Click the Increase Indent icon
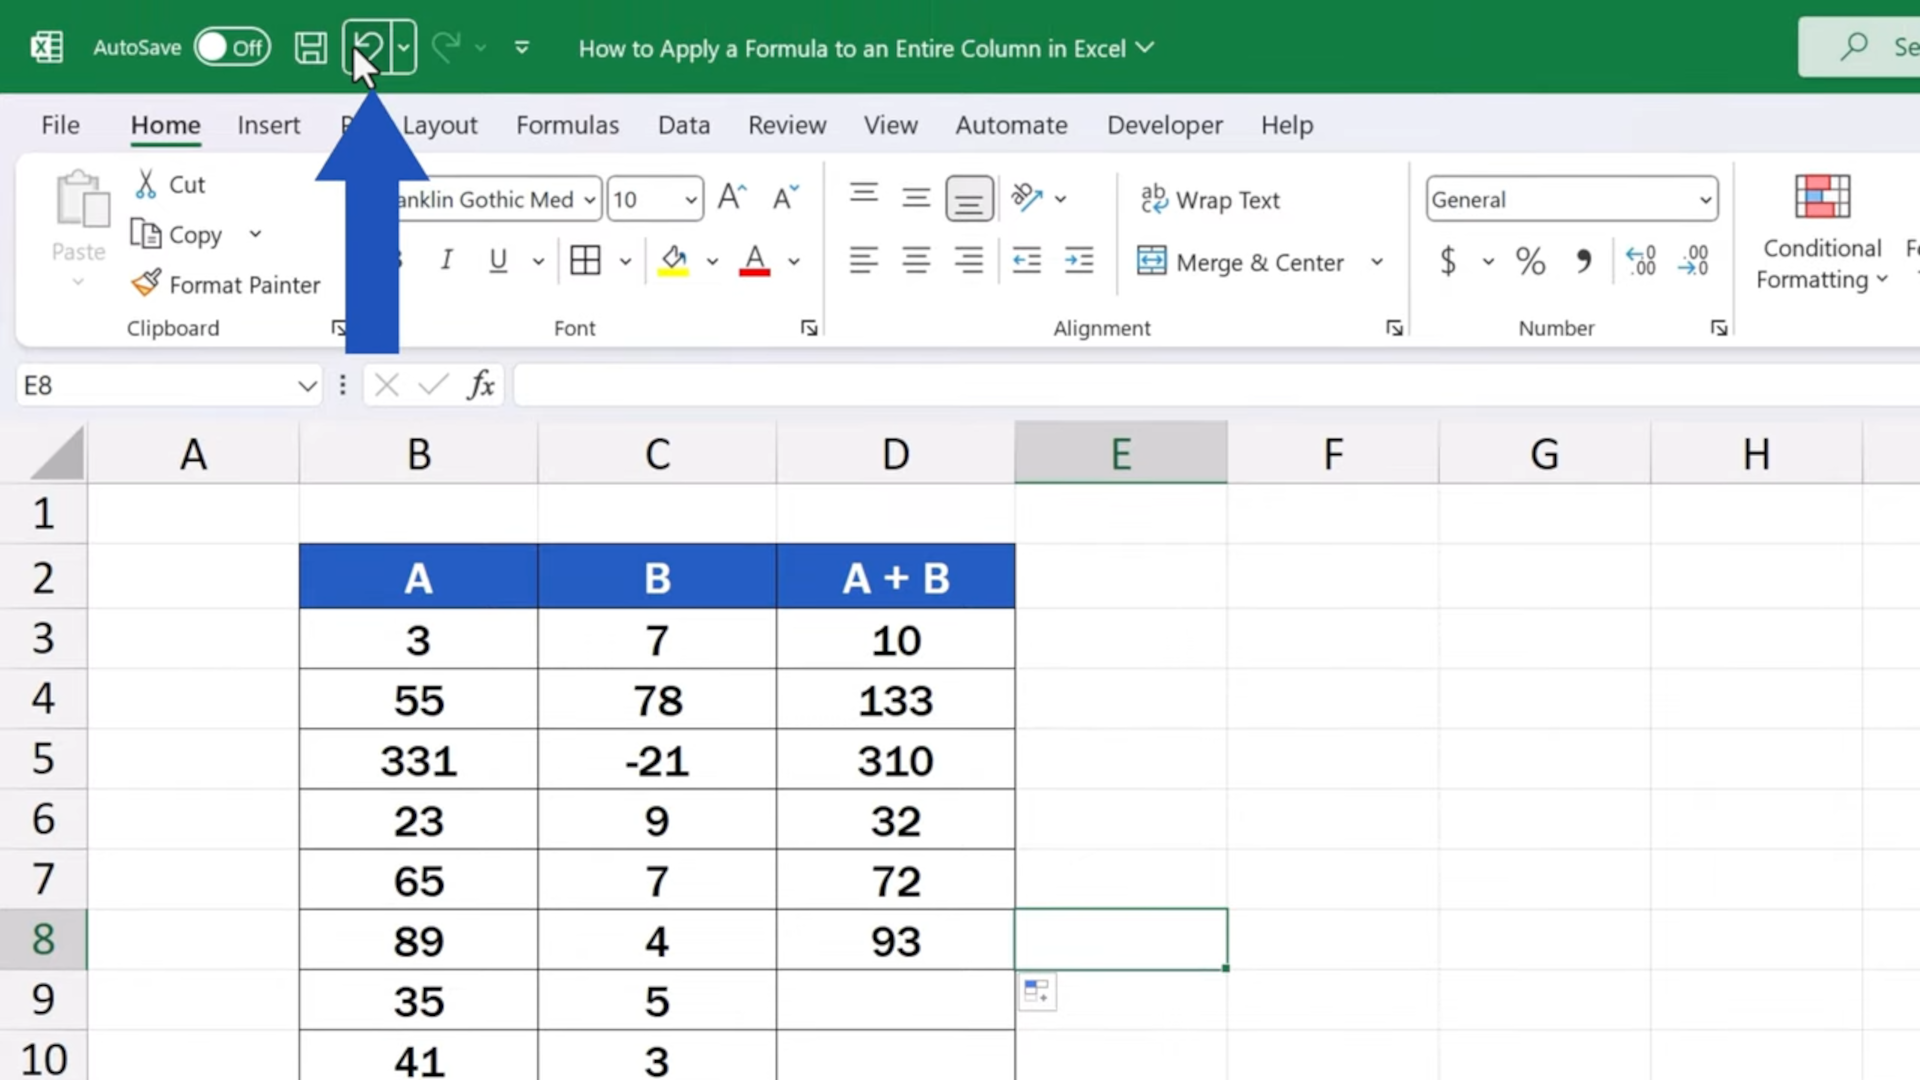Image resolution: width=1920 pixels, height=1080 pixels. (1079, 261)
